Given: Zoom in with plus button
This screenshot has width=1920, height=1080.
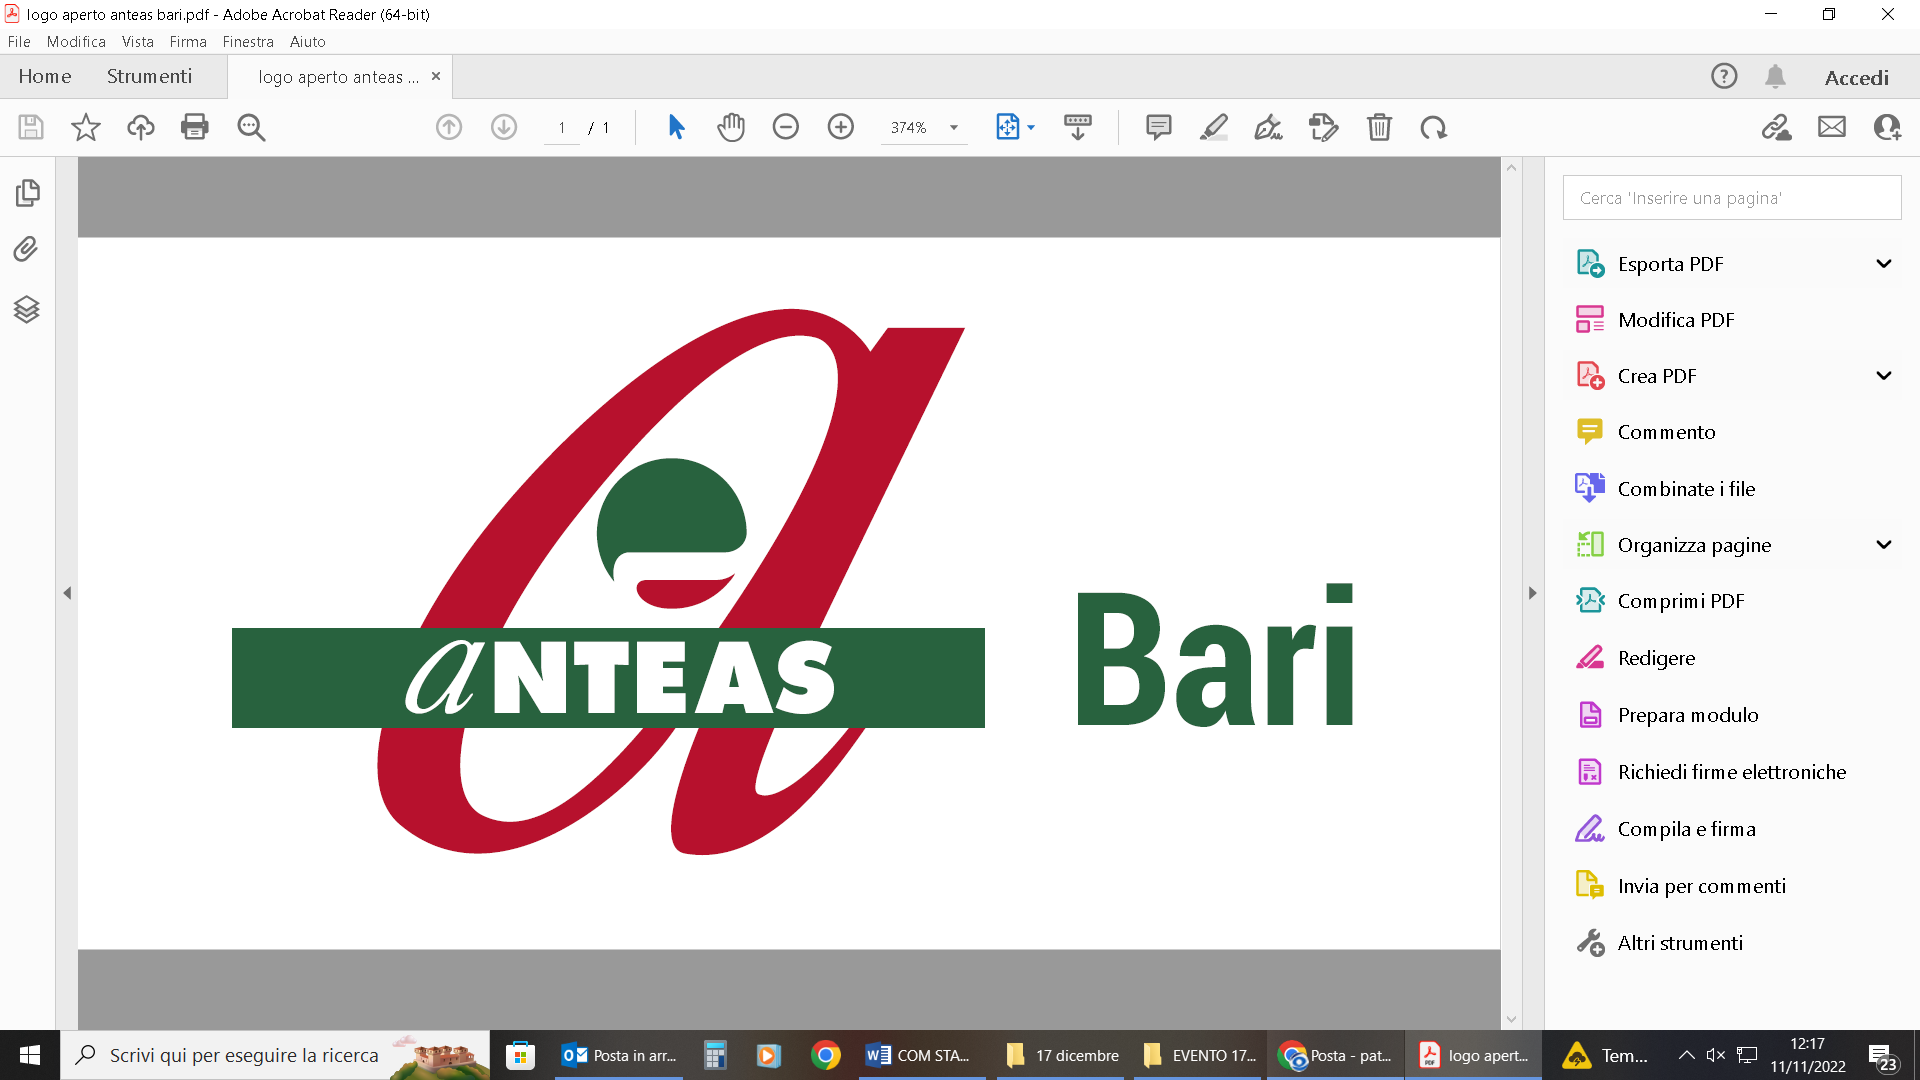Looking at the screenshot, I should coord(841,127).
